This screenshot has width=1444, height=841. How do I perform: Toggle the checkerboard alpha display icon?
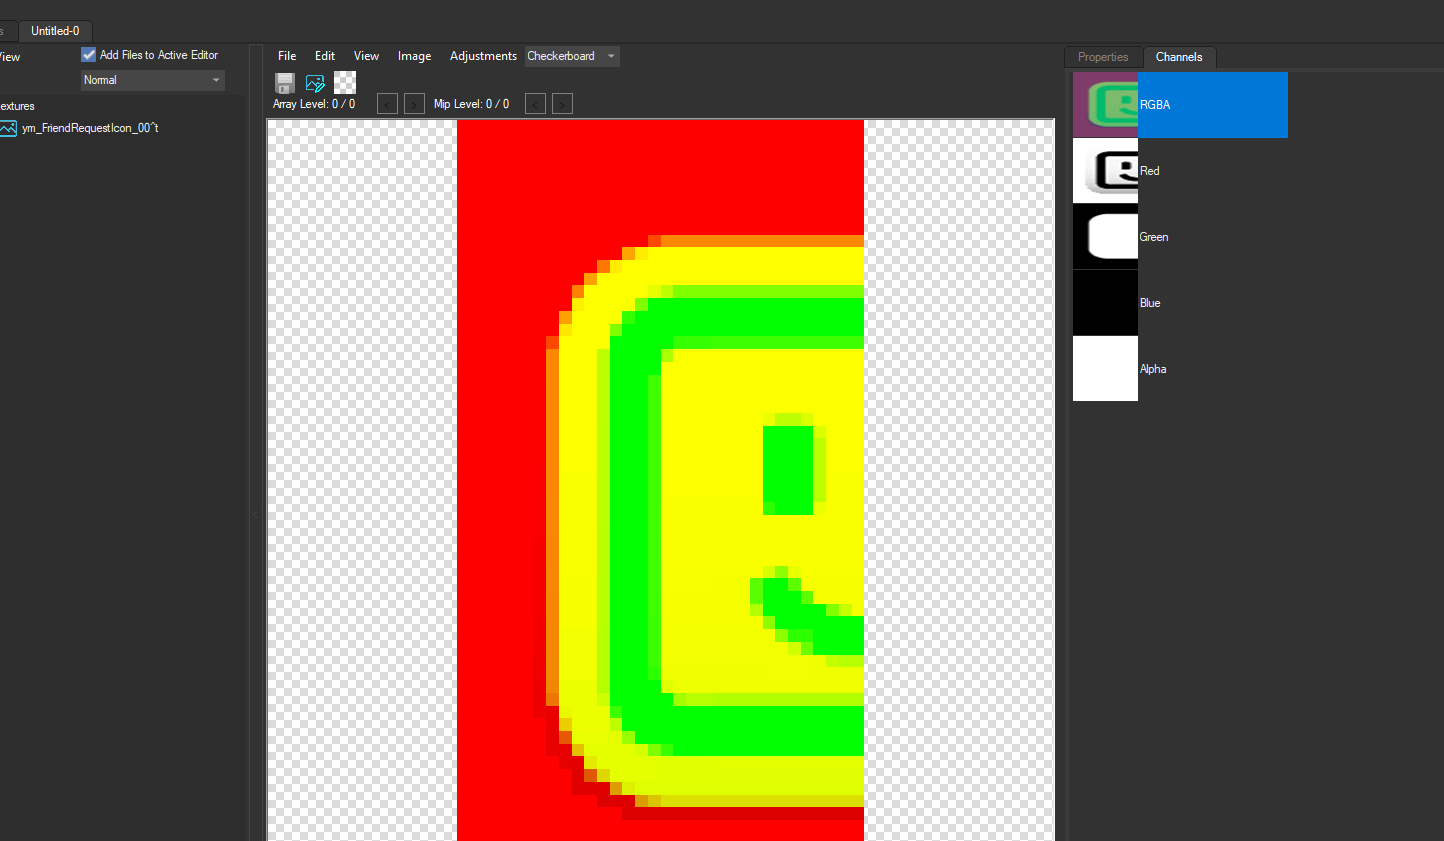[x=345, y=82]
